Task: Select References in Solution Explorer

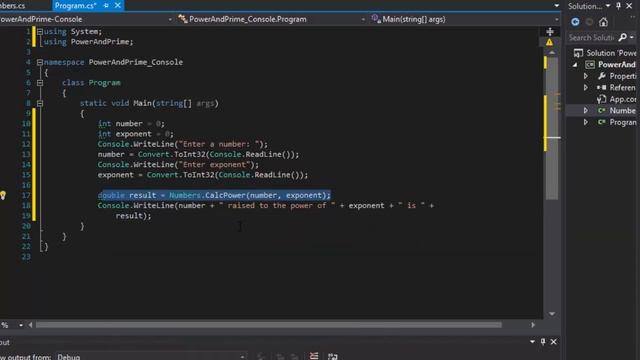Action: 617,87
